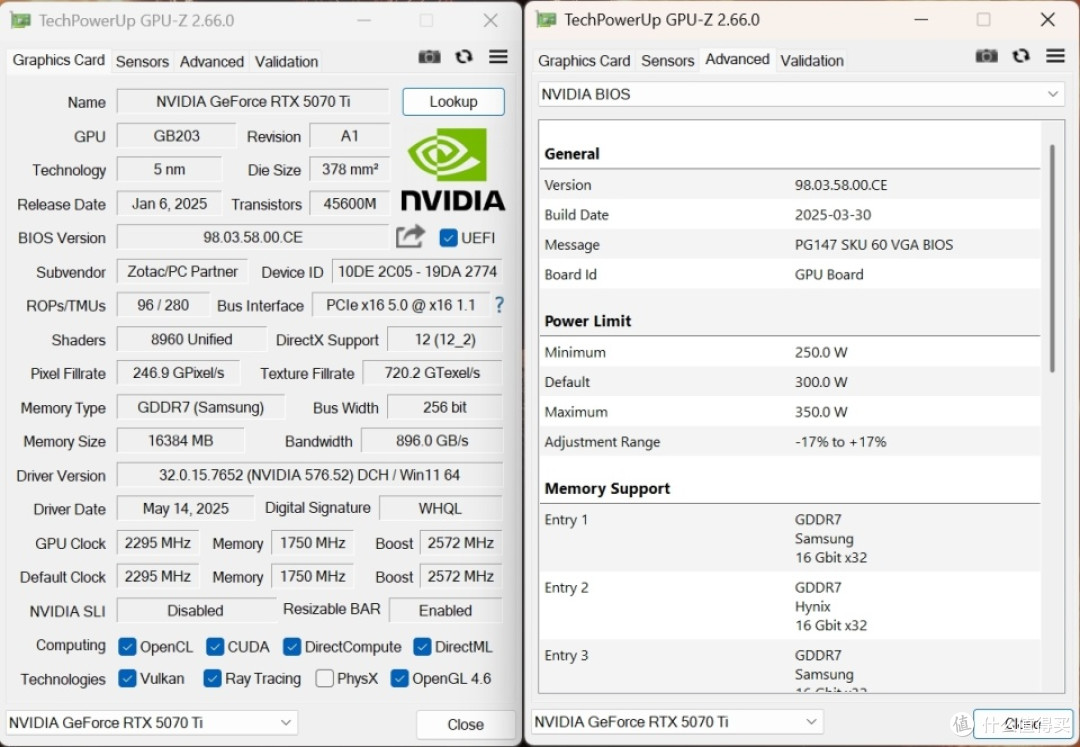Image resolution: width=1080 pixels, height=747 pixels.
Task: Click the Driver Version field
Action: [309, 475]
